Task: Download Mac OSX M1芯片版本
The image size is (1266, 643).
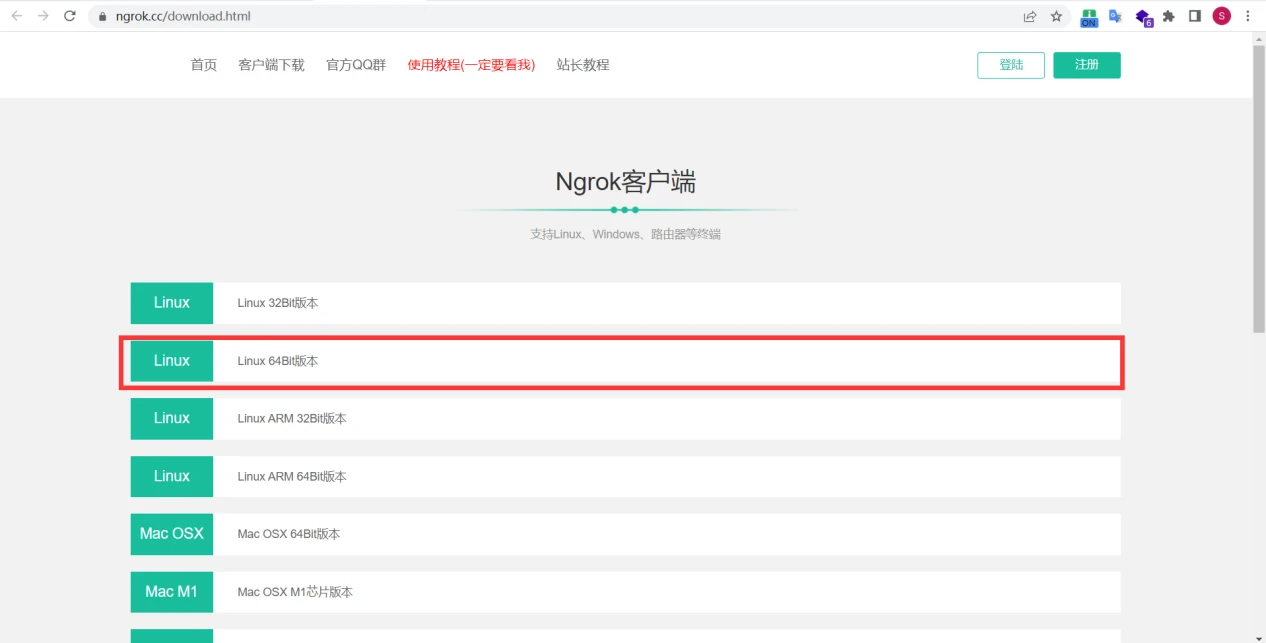Action: point(625,592)
